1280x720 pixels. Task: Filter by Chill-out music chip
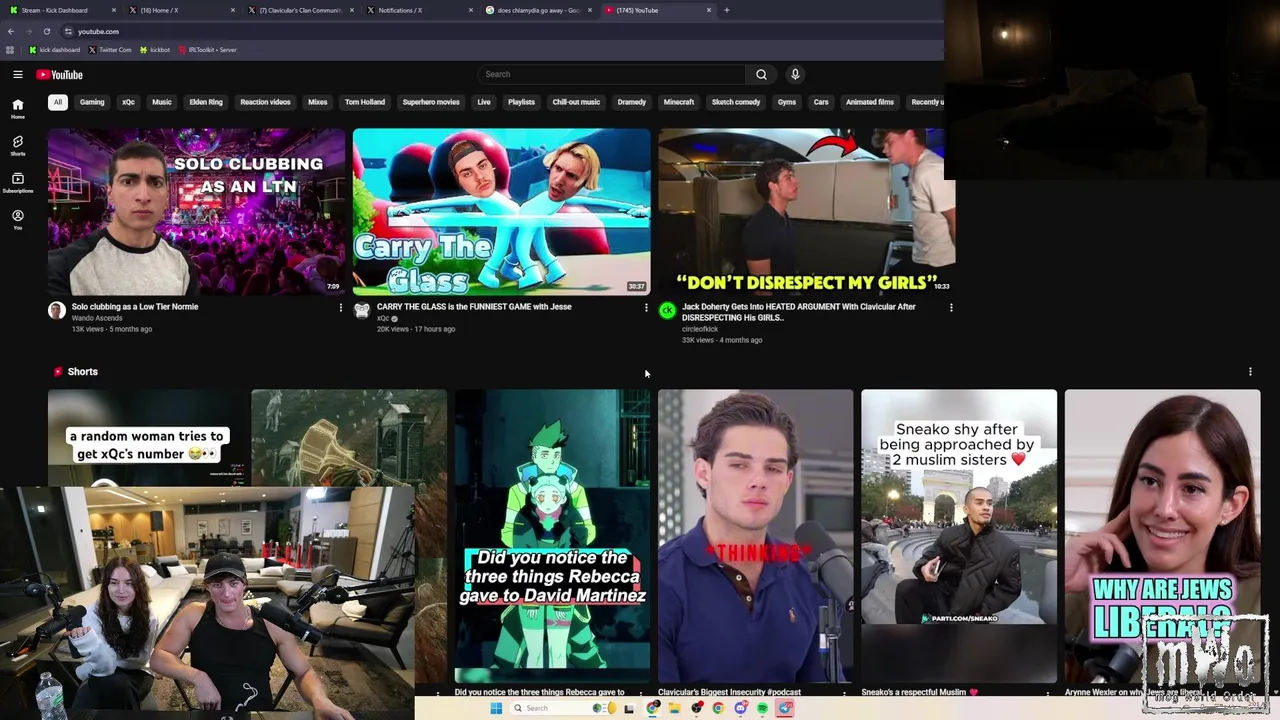pyautogui.click(x=576, y=102)
